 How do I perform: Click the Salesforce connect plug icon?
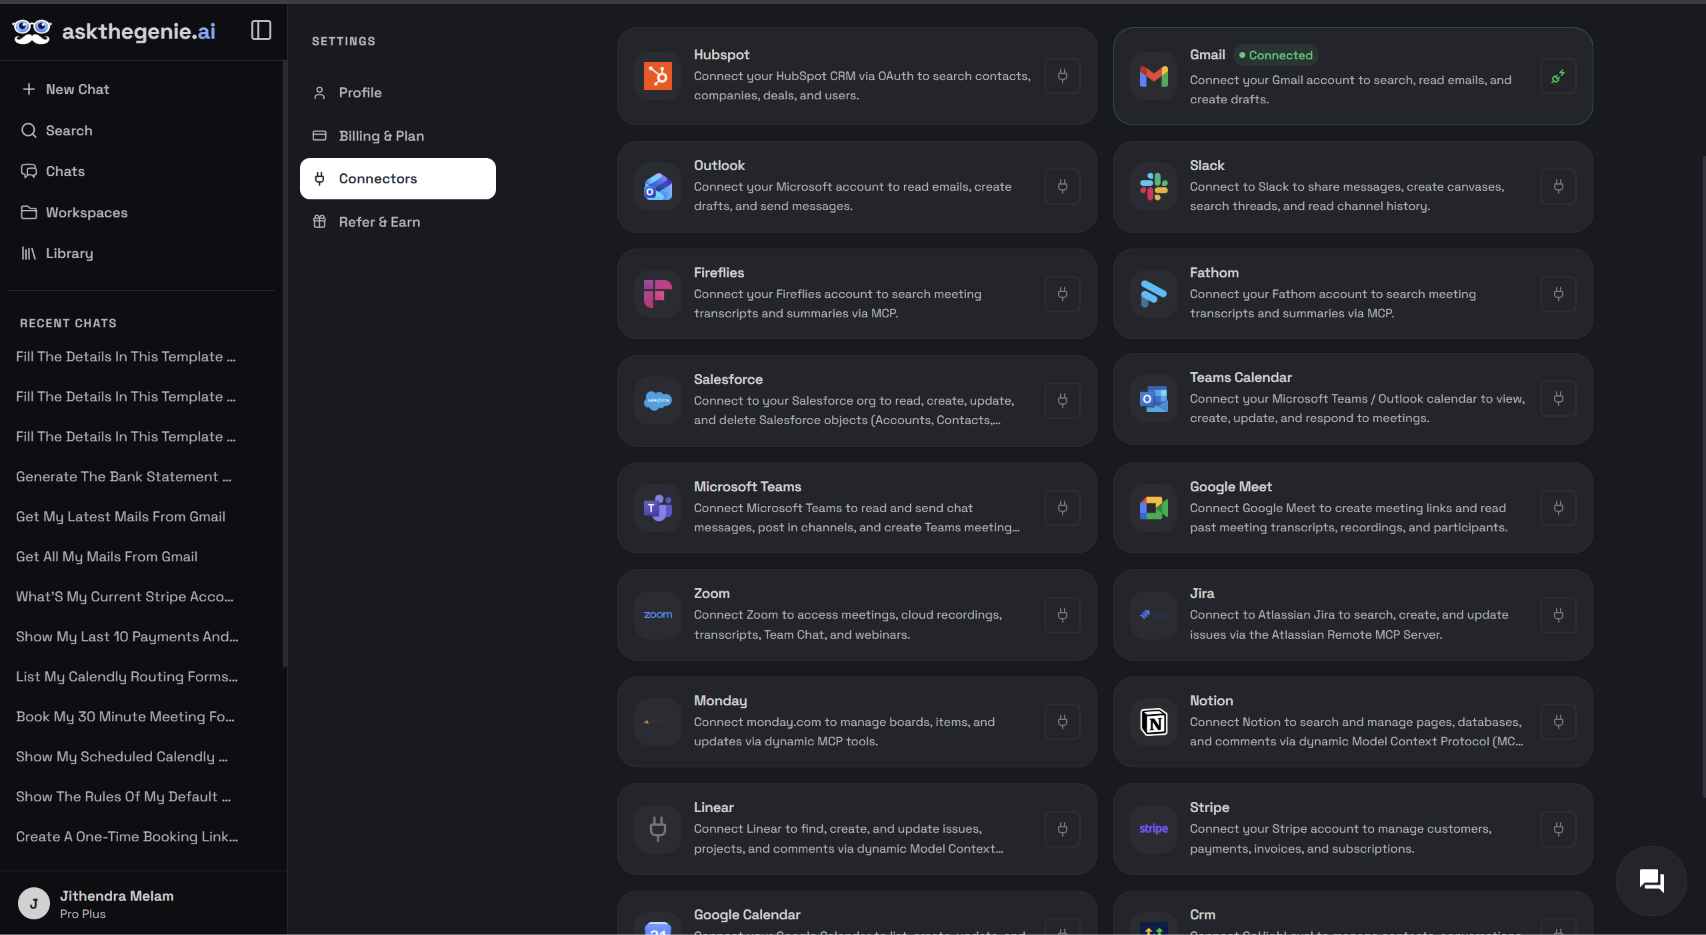point(1062,400)
